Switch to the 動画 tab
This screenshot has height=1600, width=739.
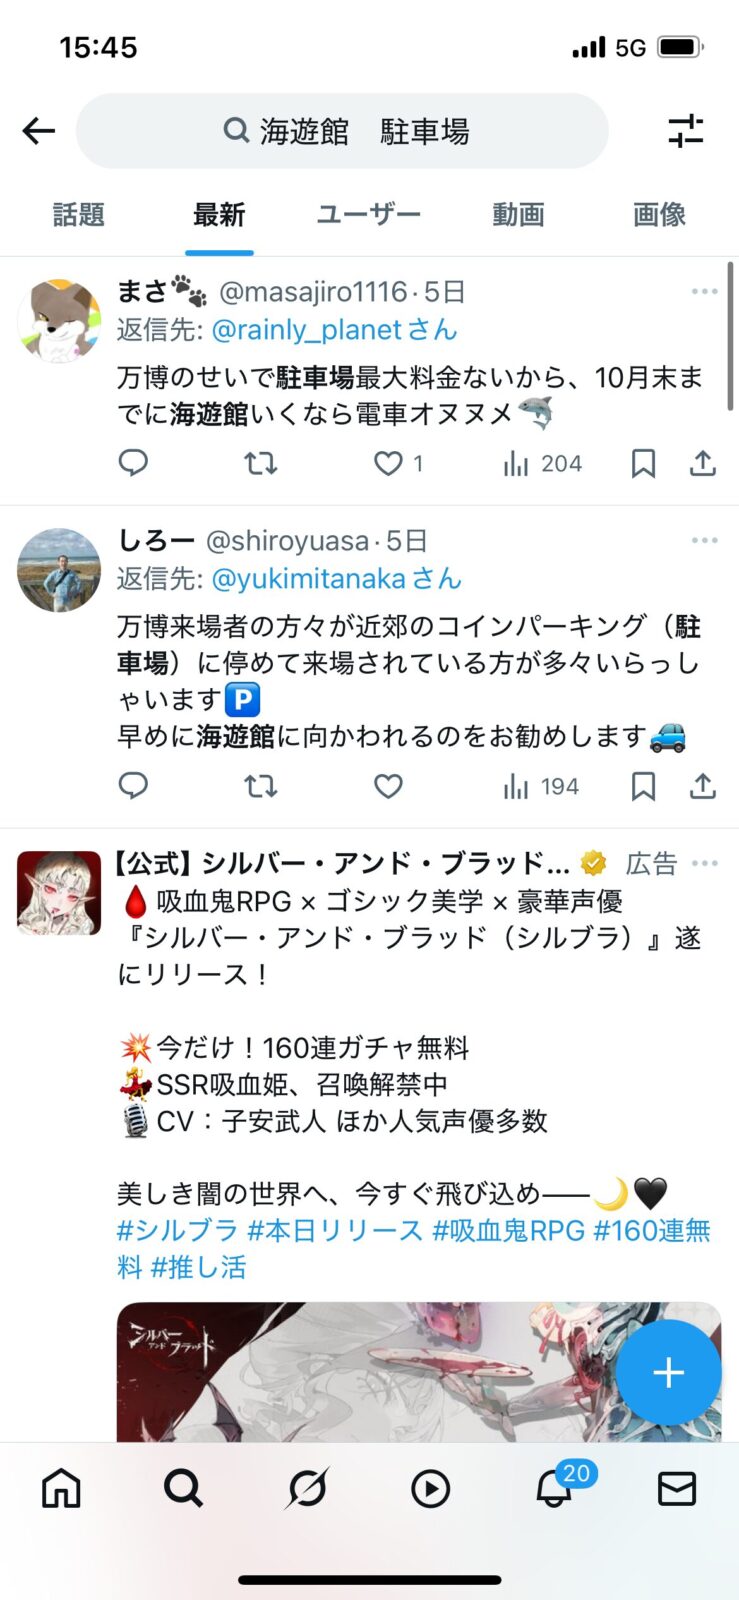coord(518,214)
